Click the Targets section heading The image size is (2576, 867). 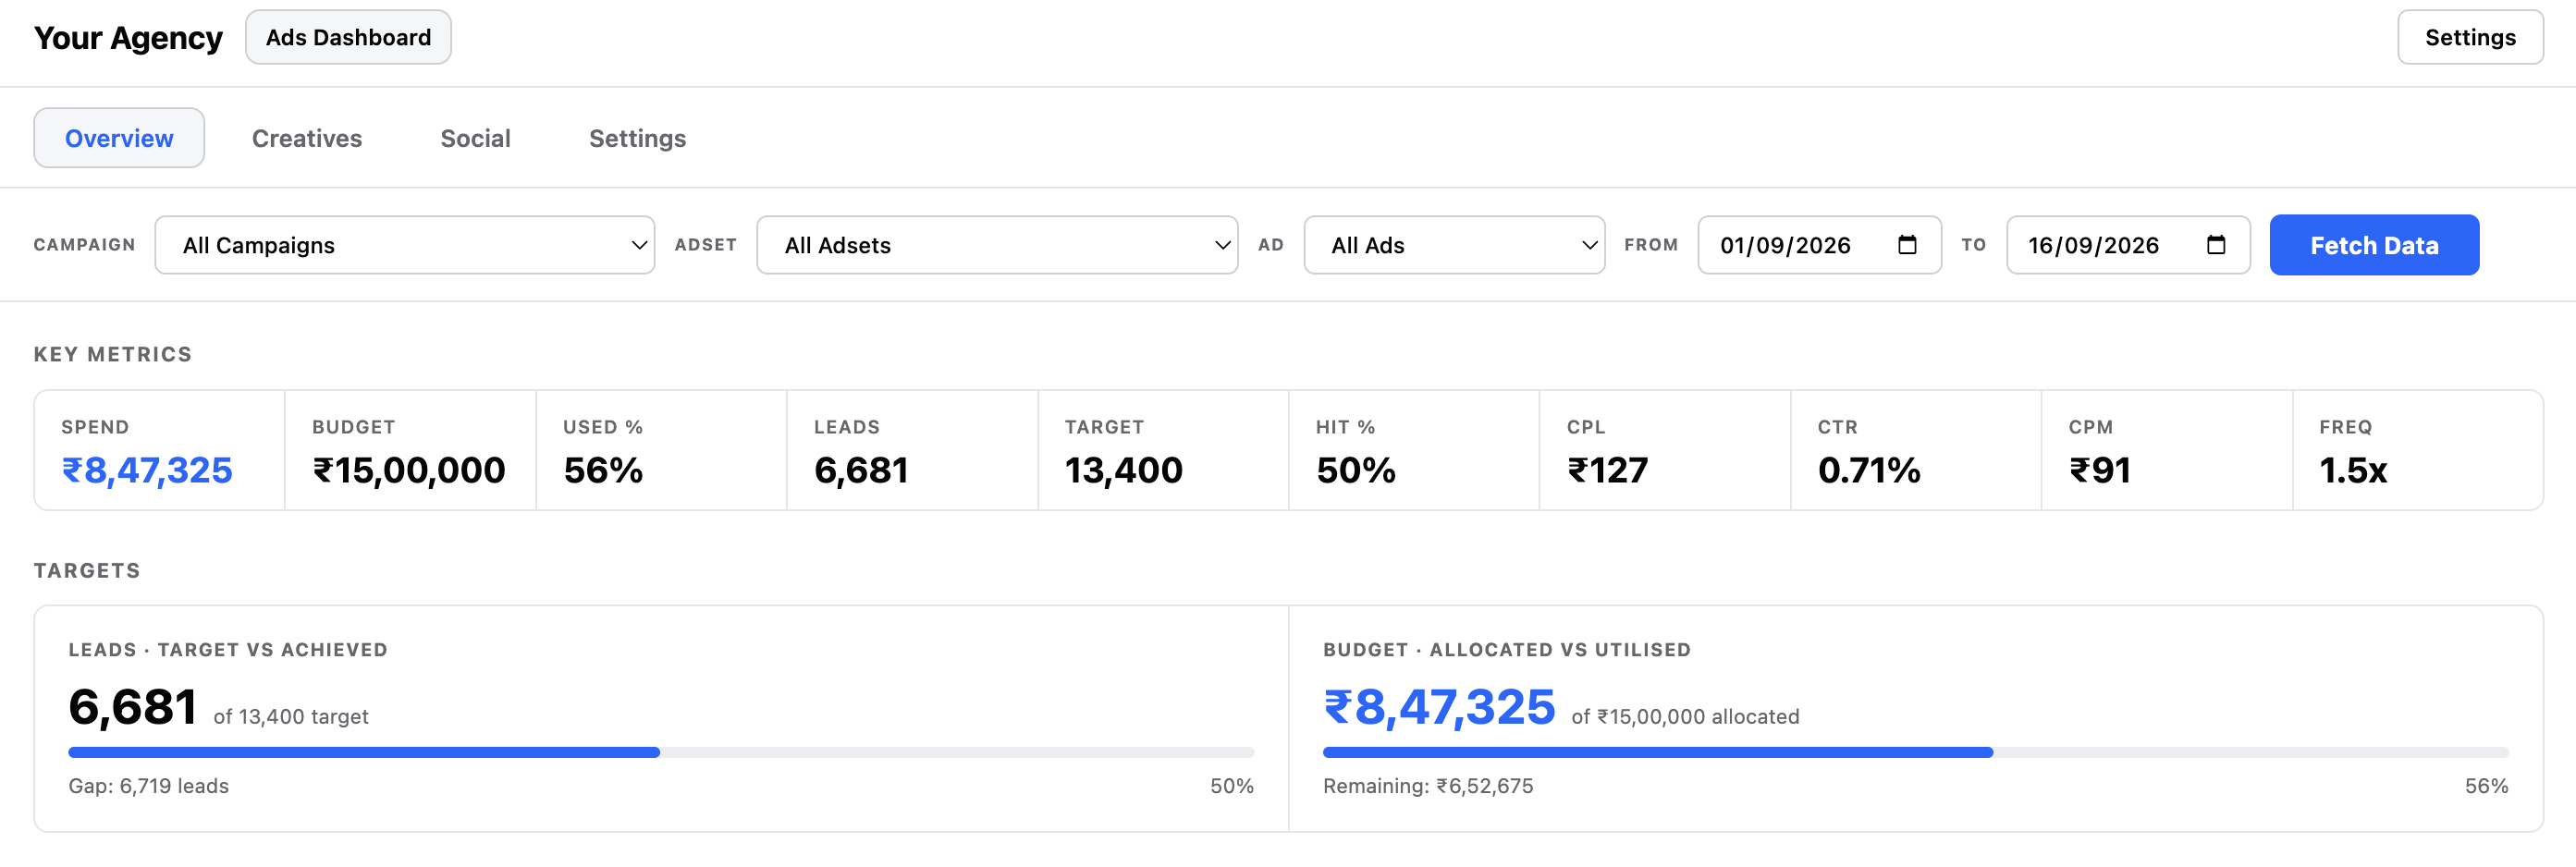tap(87, 570)
